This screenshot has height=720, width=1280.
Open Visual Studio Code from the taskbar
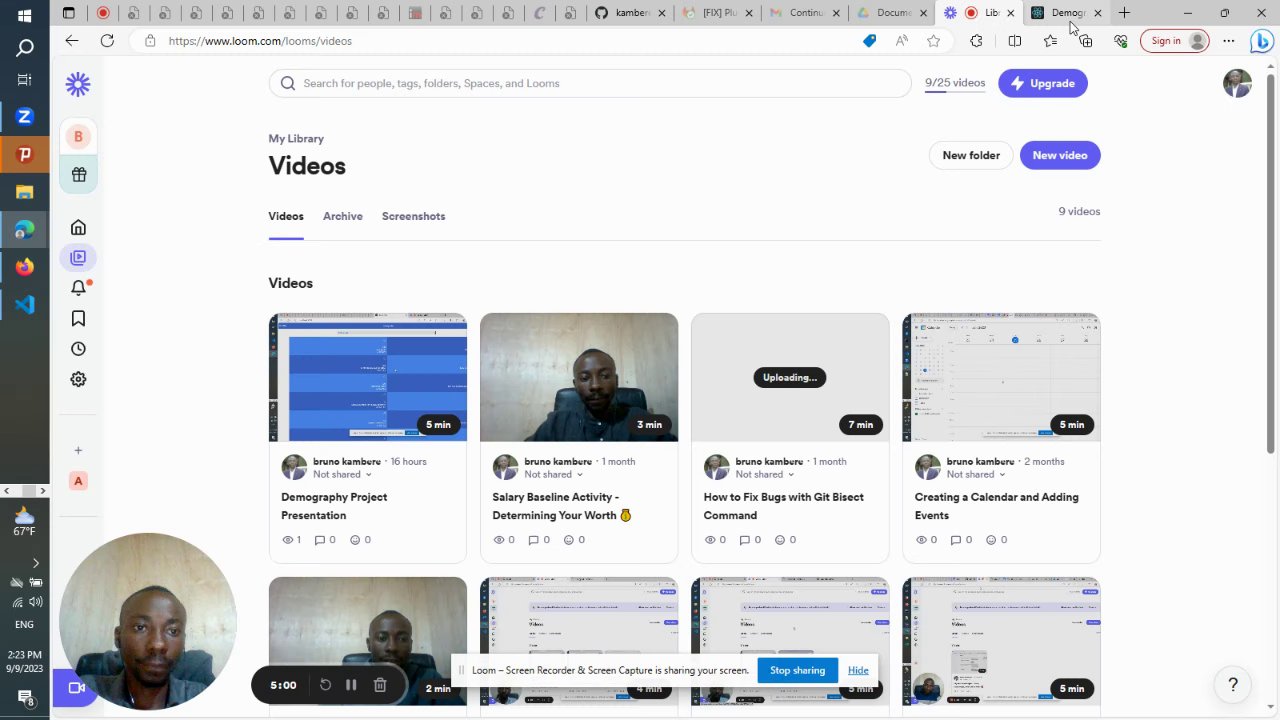pos(25,304)
